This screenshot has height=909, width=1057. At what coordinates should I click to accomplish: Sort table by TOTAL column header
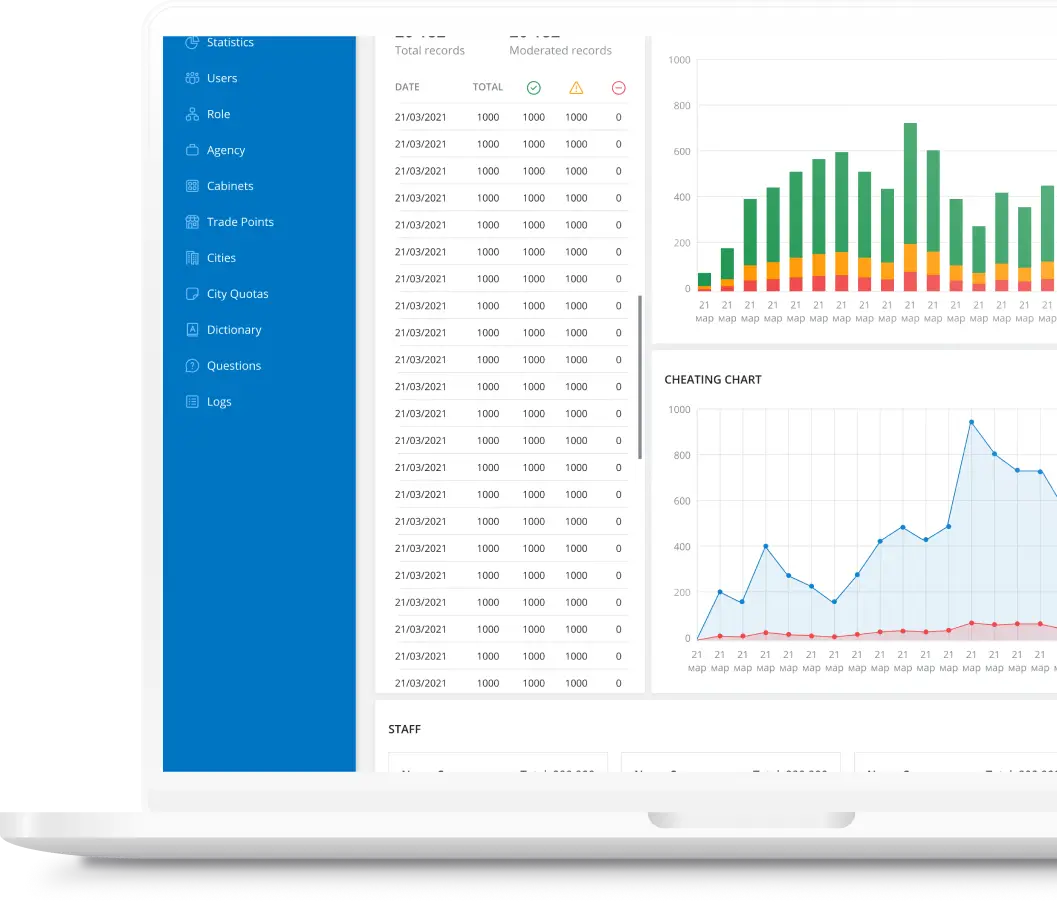tap(488, 87)
